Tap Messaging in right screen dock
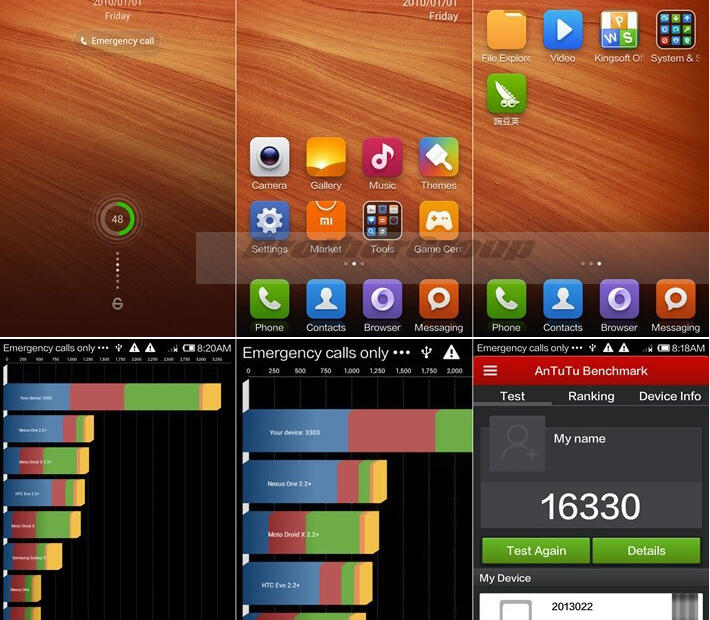This screenshot has height=620, width=710. tap(676, 299)
